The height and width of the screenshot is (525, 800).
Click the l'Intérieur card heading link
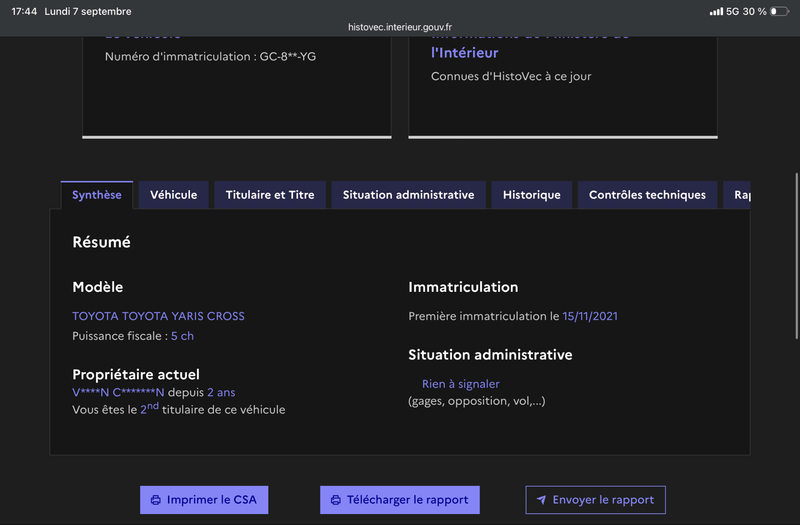464,53
